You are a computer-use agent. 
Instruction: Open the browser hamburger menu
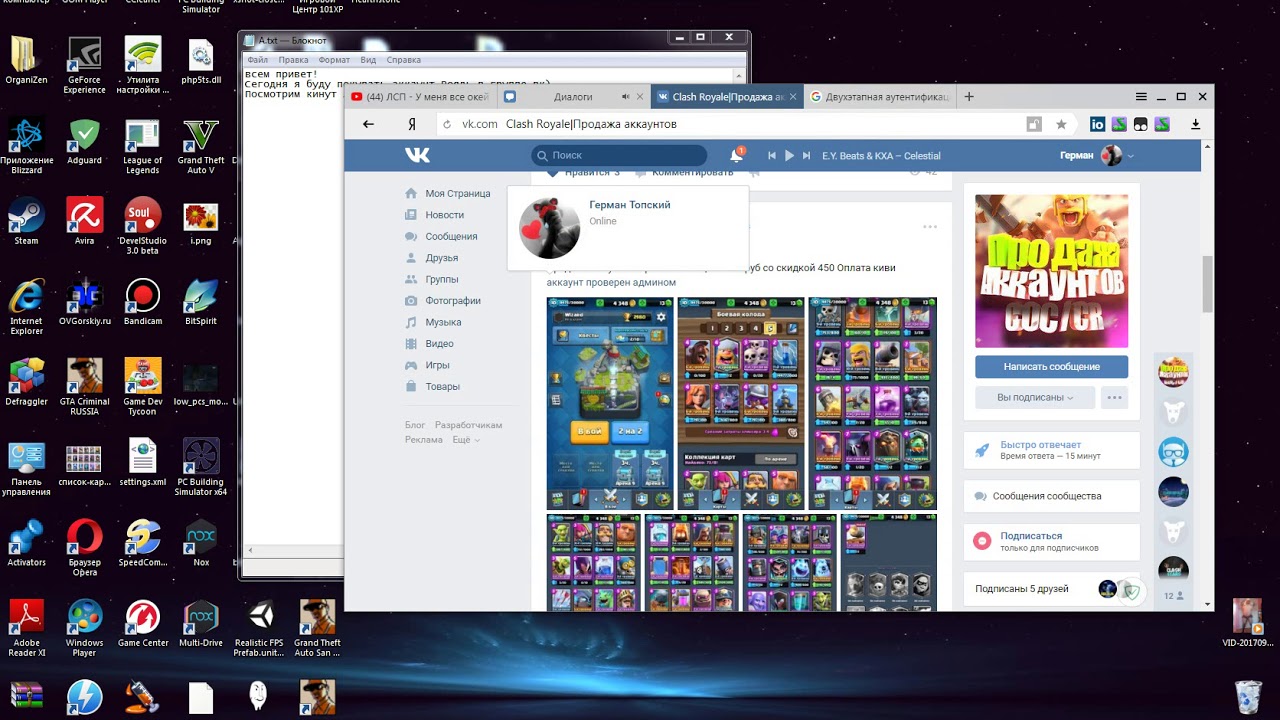coord(1141,97)
